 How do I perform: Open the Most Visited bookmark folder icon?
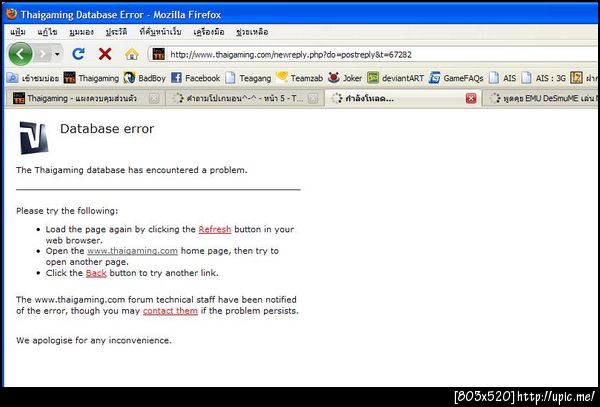tap(12, 78)
